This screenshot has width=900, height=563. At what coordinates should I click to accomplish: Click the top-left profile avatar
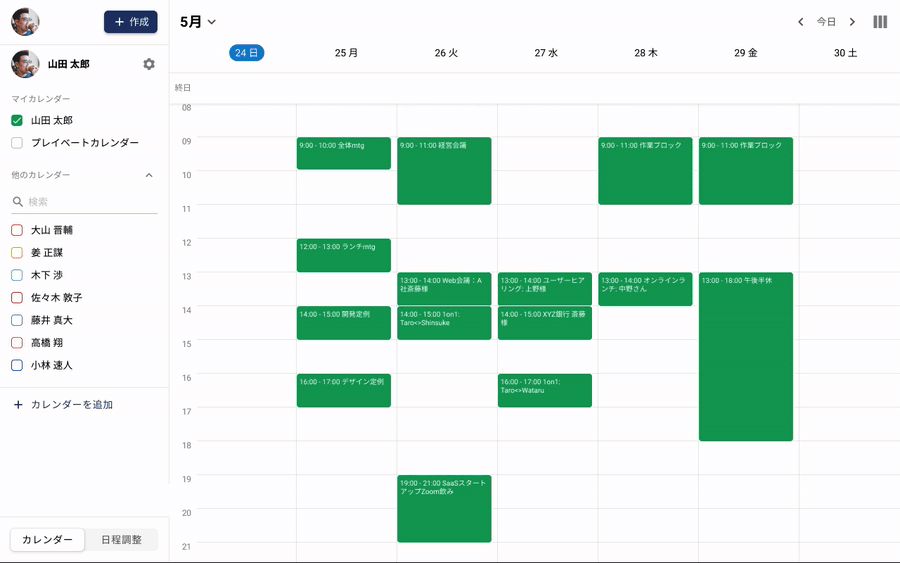(x=25, y=22)
